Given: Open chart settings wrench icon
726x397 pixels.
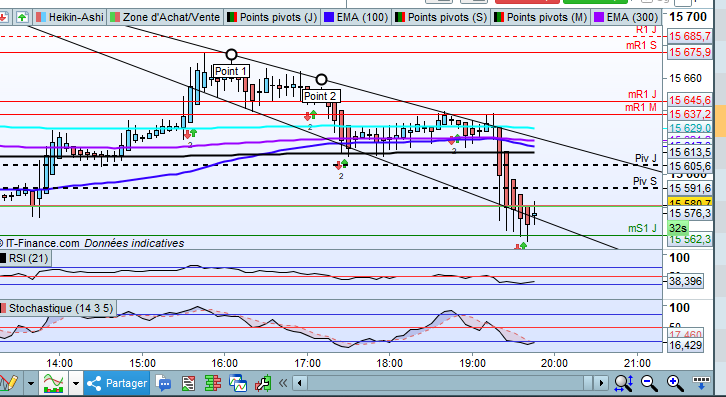Looking at the screenshot, I should point(263,383).
